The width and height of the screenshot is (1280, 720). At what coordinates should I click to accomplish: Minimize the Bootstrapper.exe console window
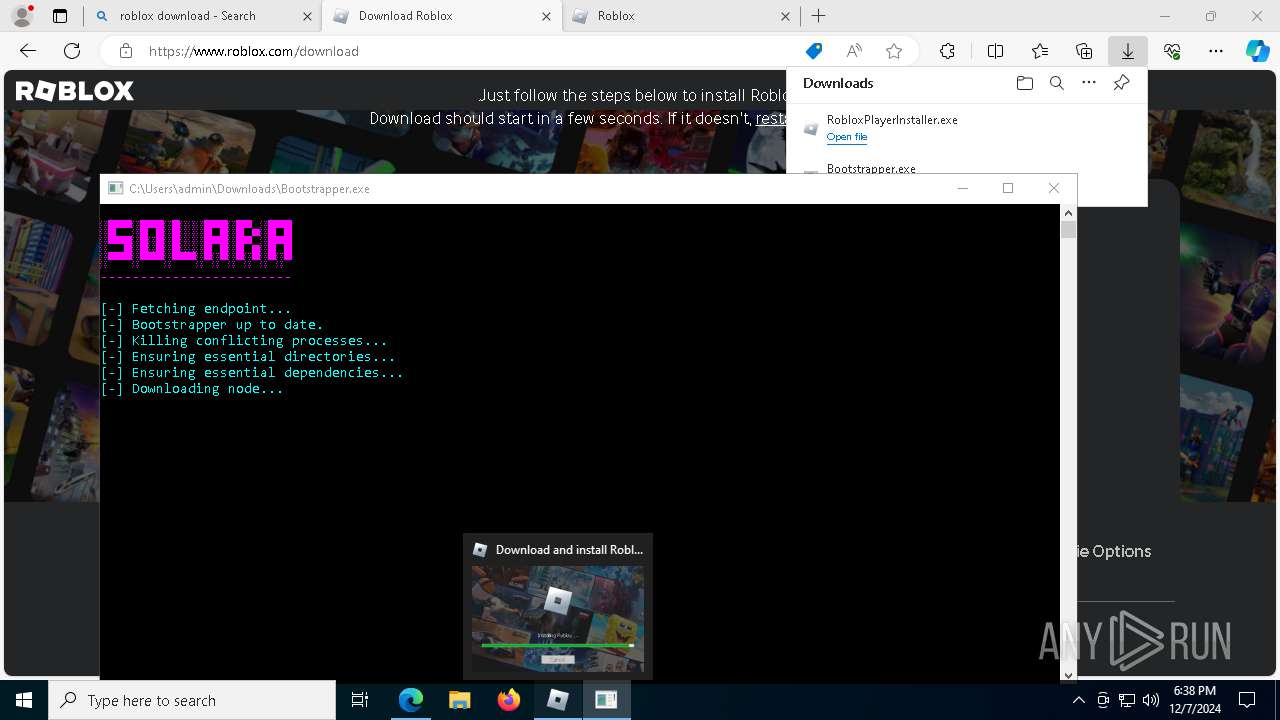coord(963,188)
